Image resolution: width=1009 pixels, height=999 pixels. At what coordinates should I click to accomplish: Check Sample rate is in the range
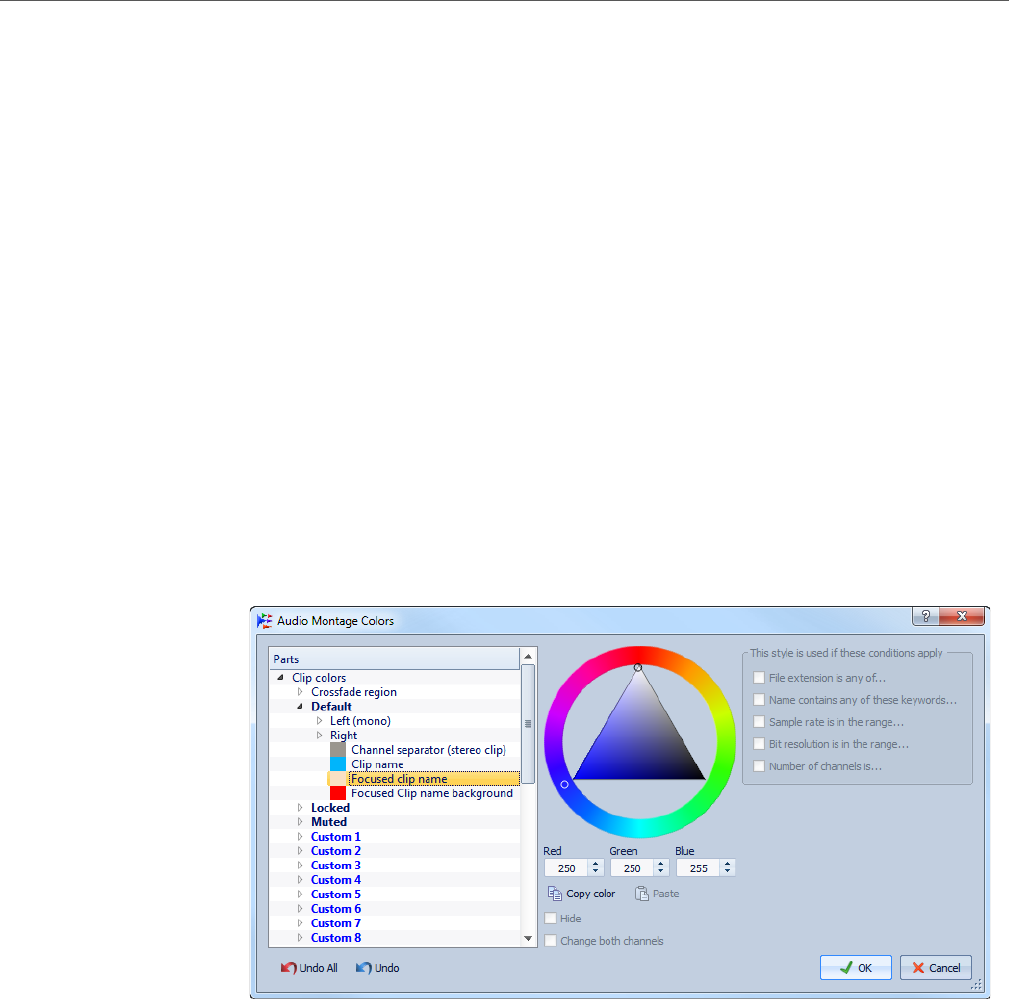(759, 722)
